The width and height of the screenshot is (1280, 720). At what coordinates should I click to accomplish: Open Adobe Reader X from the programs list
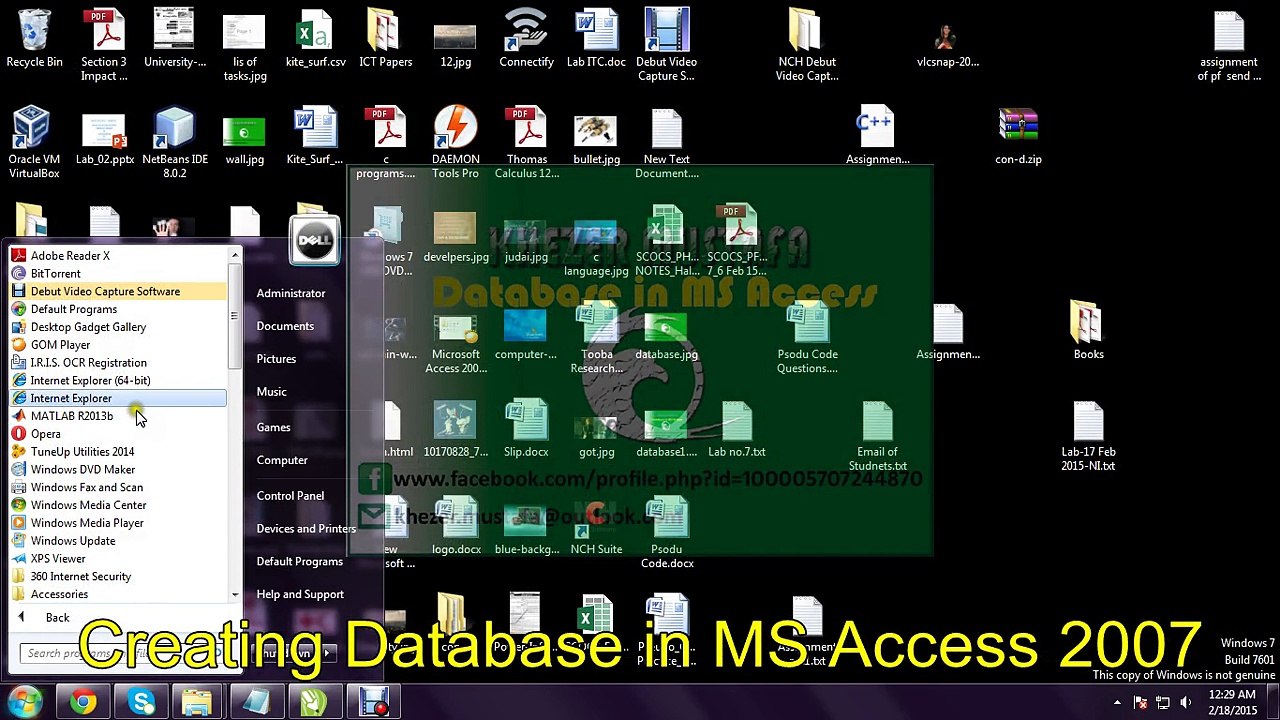coord(118,256)
